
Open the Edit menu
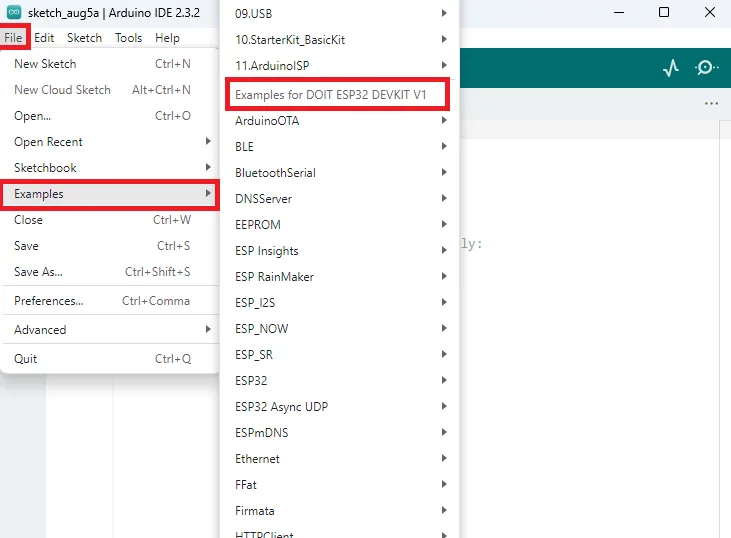[x=44, y=38]
